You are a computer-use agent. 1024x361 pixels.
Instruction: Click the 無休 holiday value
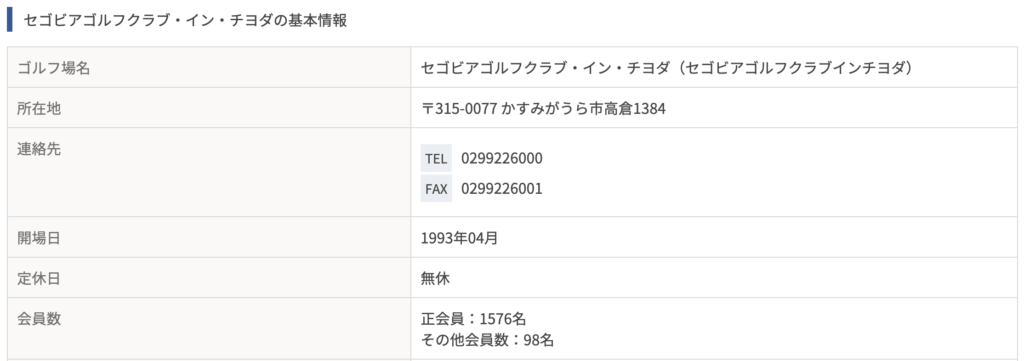[x=436, y=279]
